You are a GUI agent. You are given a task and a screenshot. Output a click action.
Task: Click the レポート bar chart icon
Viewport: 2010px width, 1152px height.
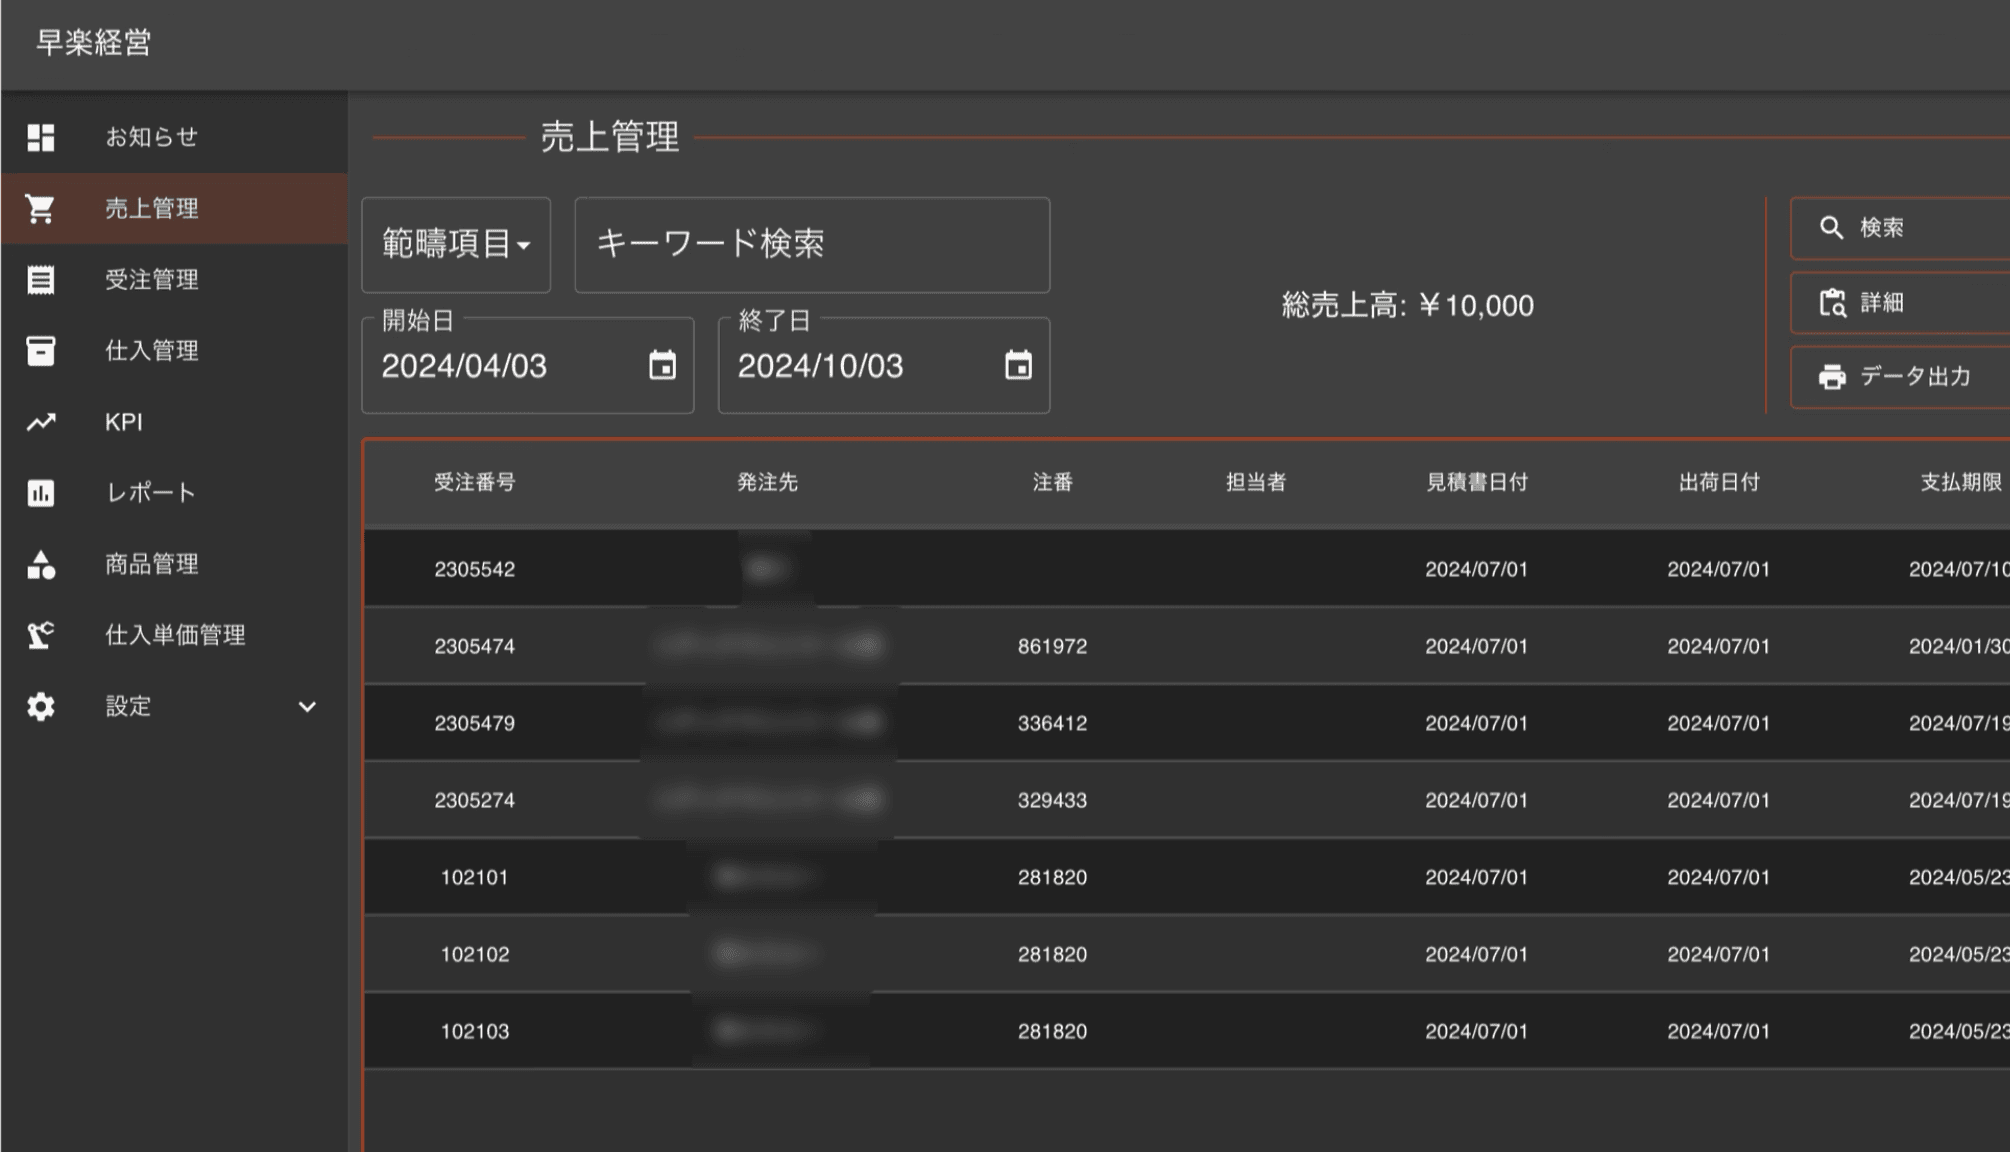[x=41, y=493]
